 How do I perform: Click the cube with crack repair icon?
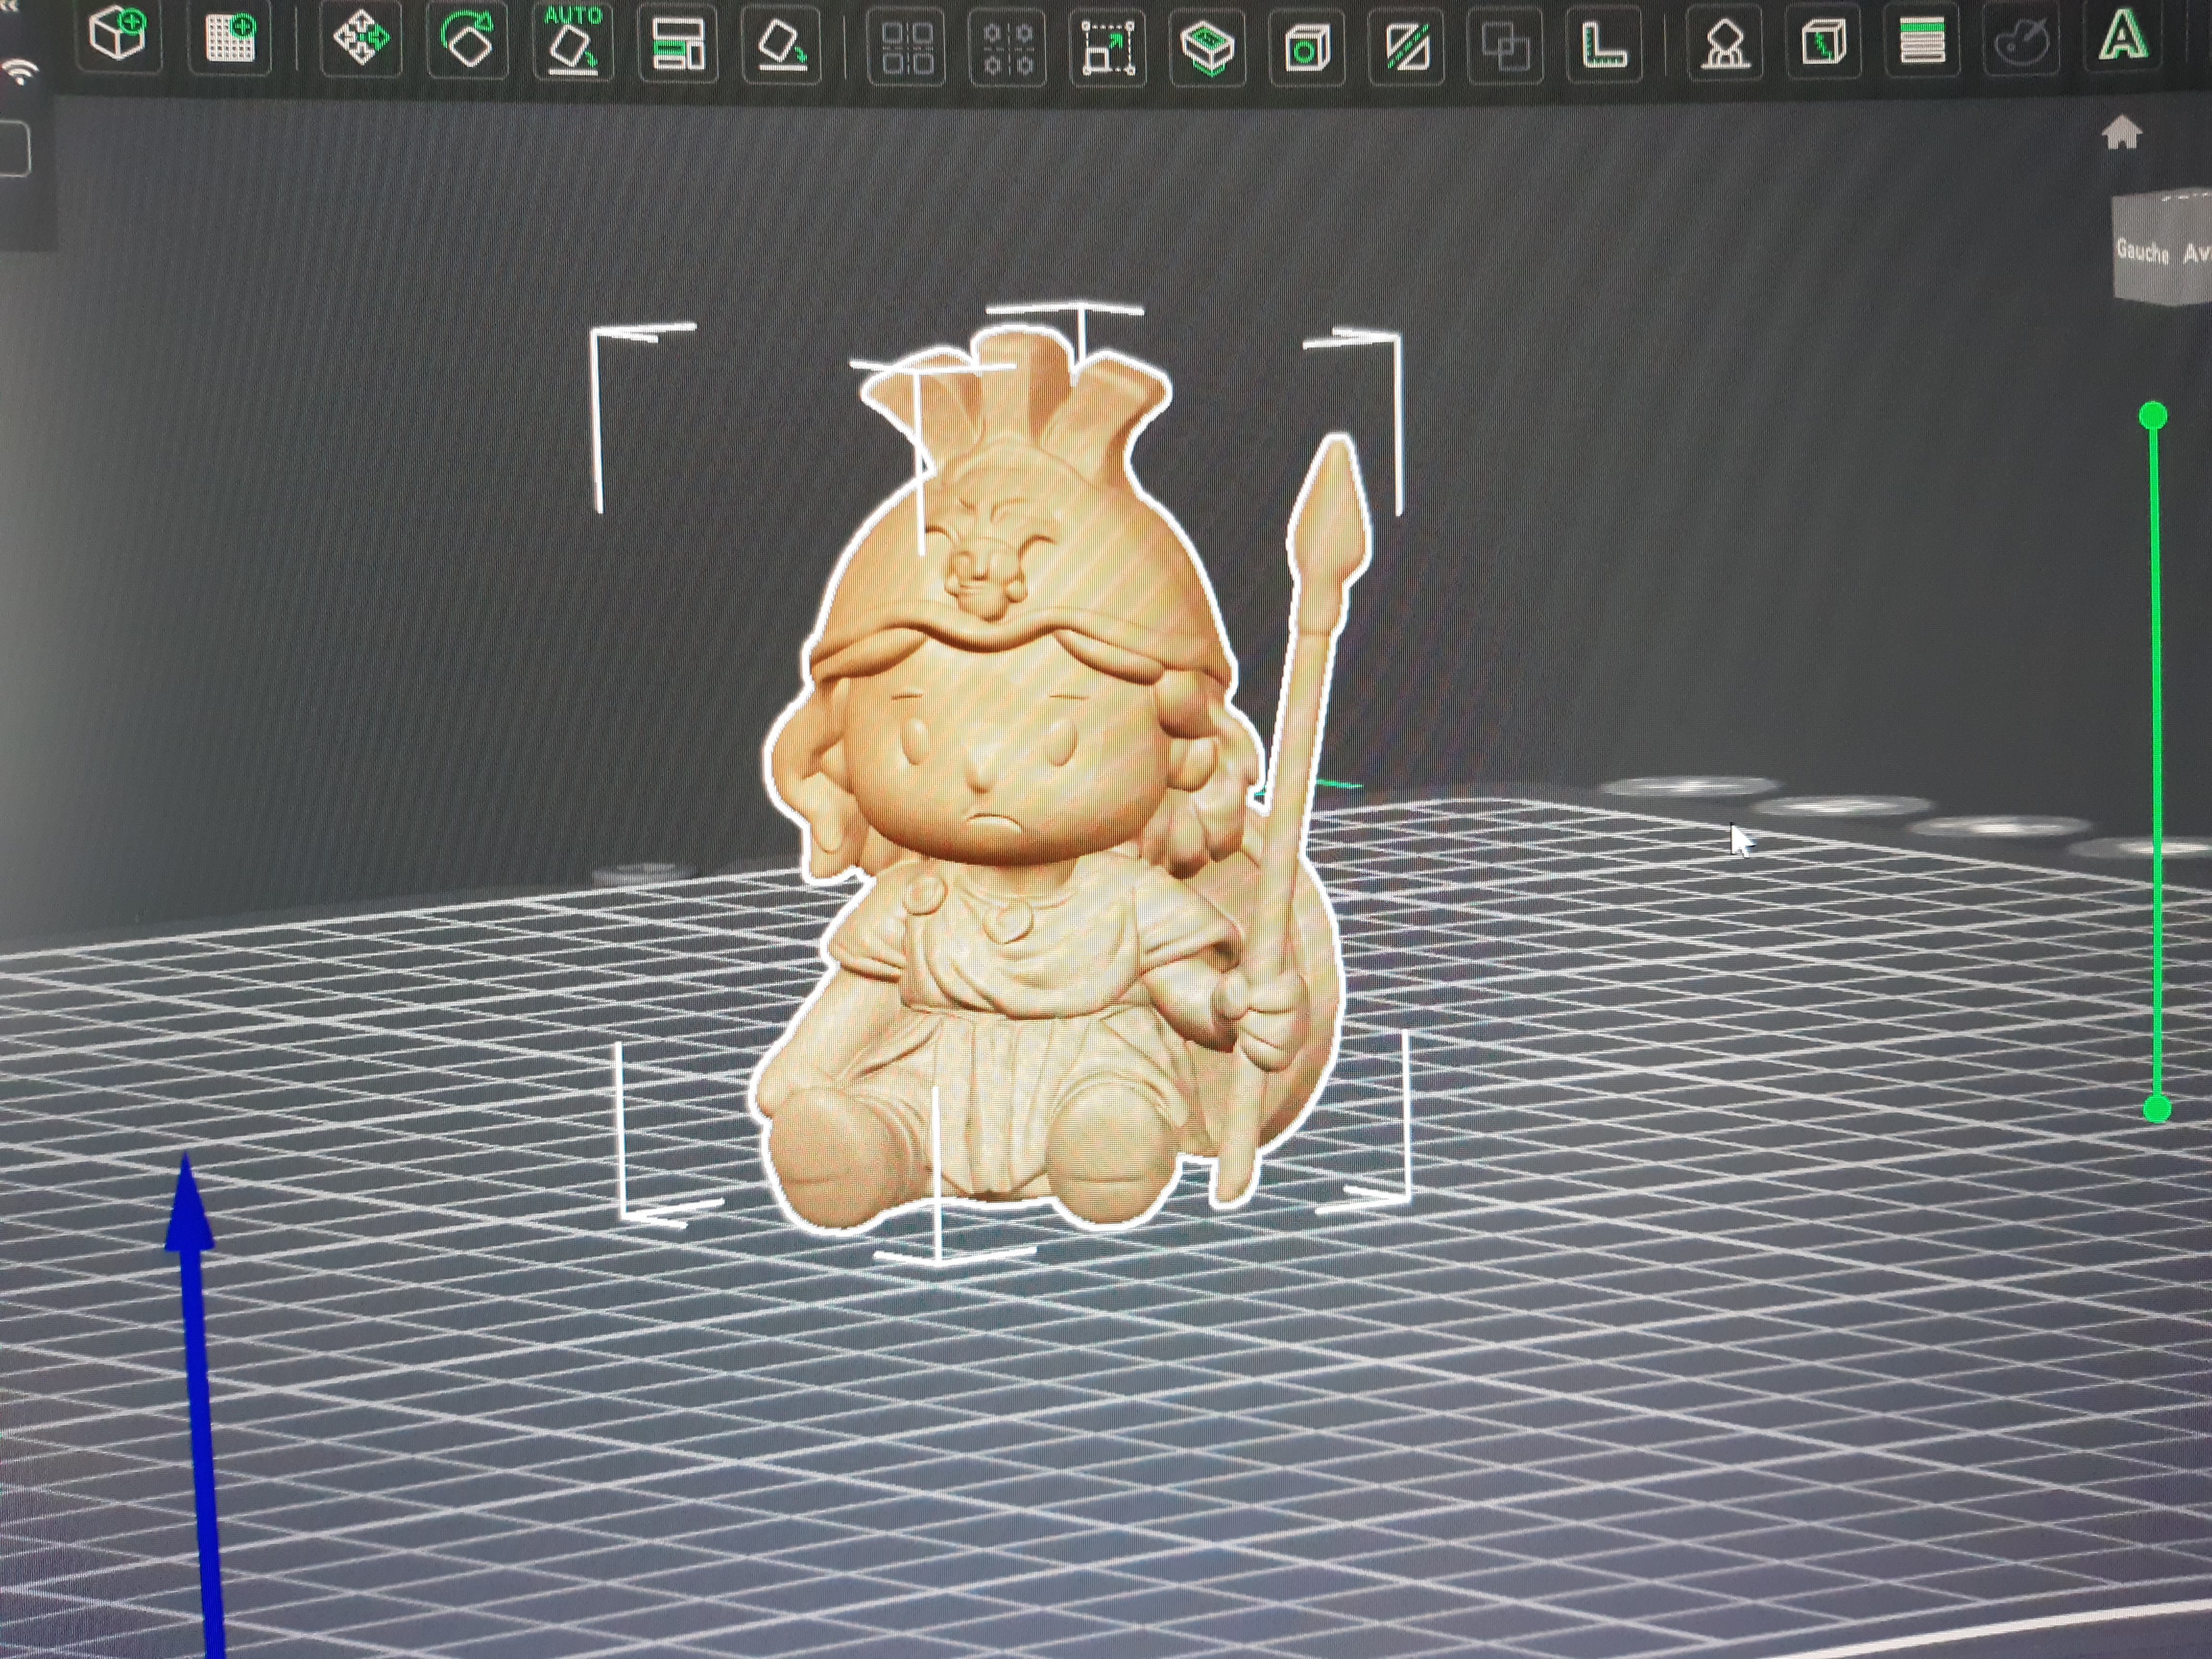1824,42
